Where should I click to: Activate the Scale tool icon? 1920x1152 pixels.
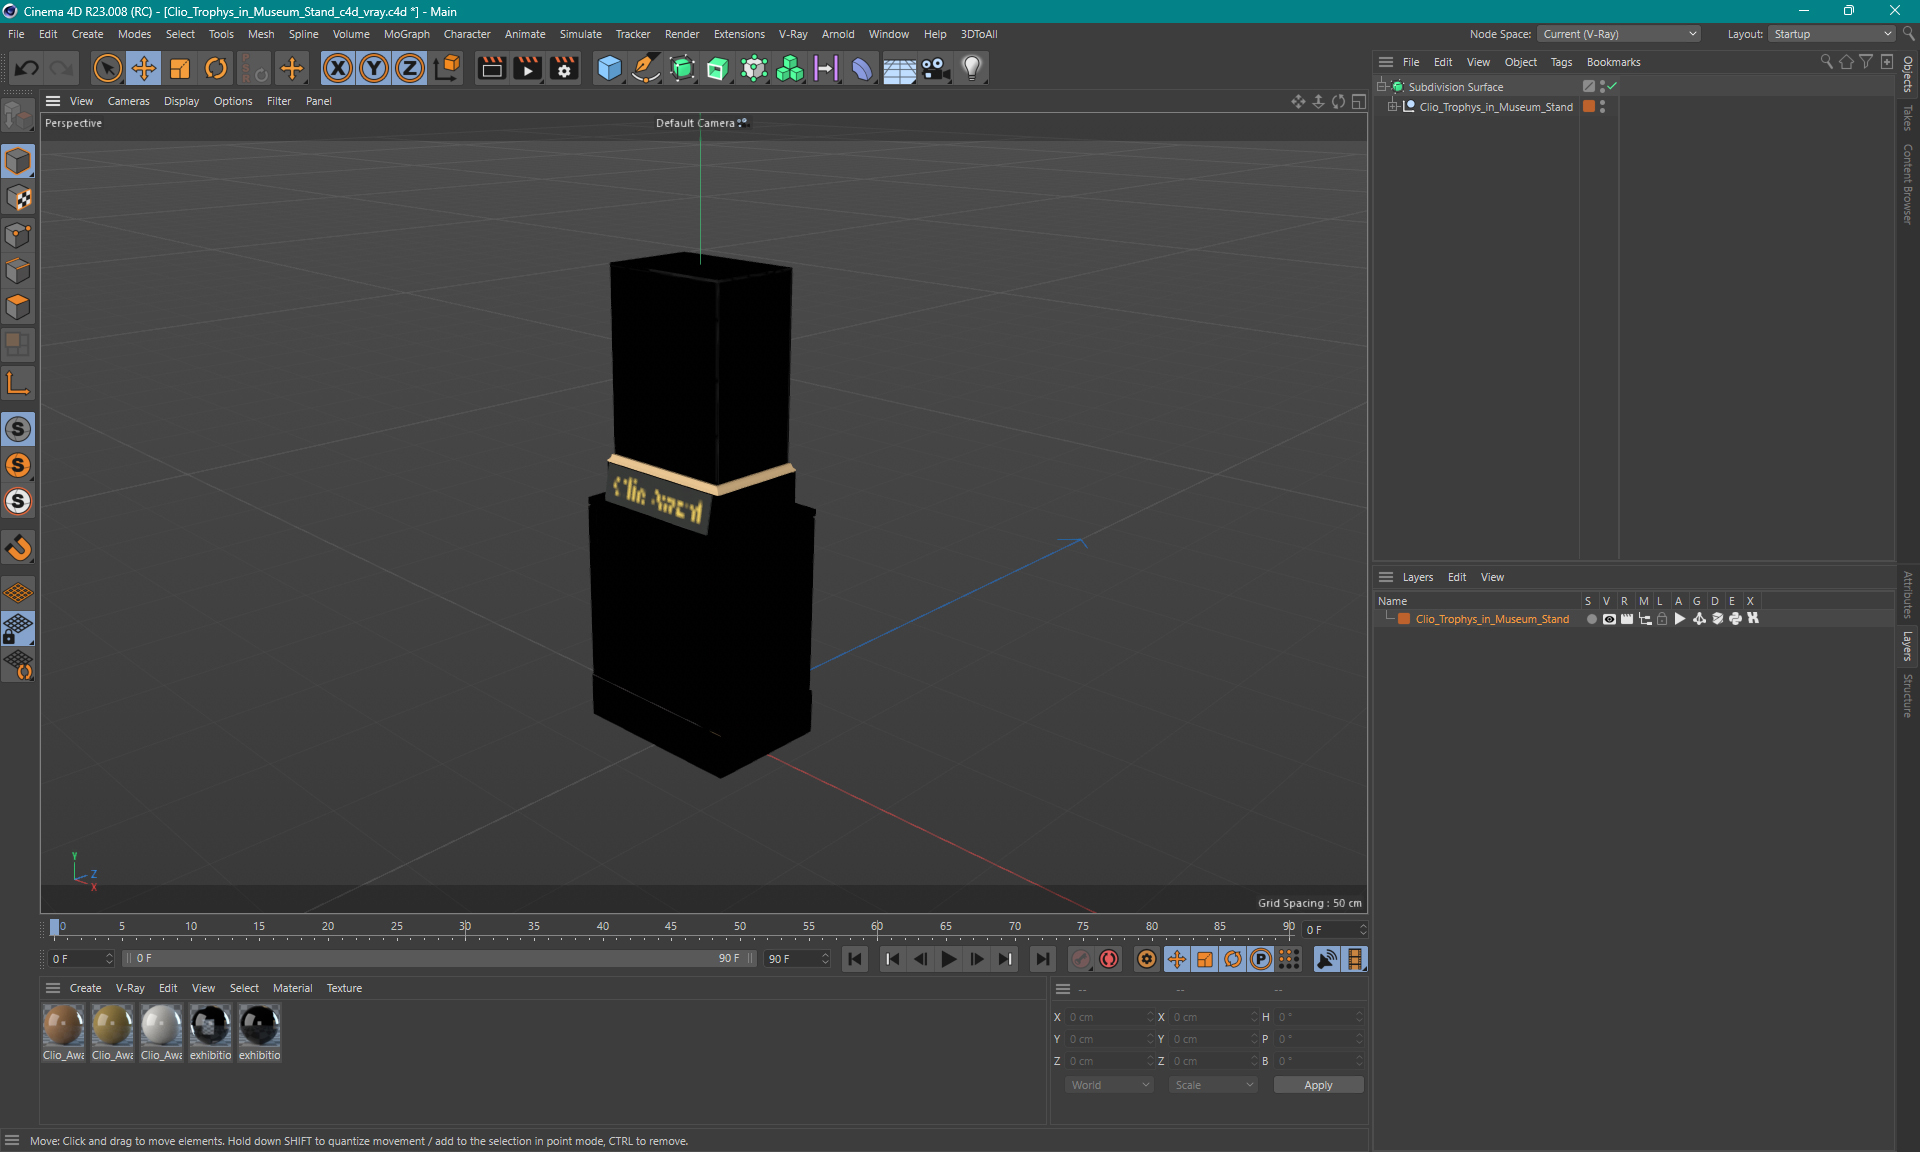coord(180,68)
